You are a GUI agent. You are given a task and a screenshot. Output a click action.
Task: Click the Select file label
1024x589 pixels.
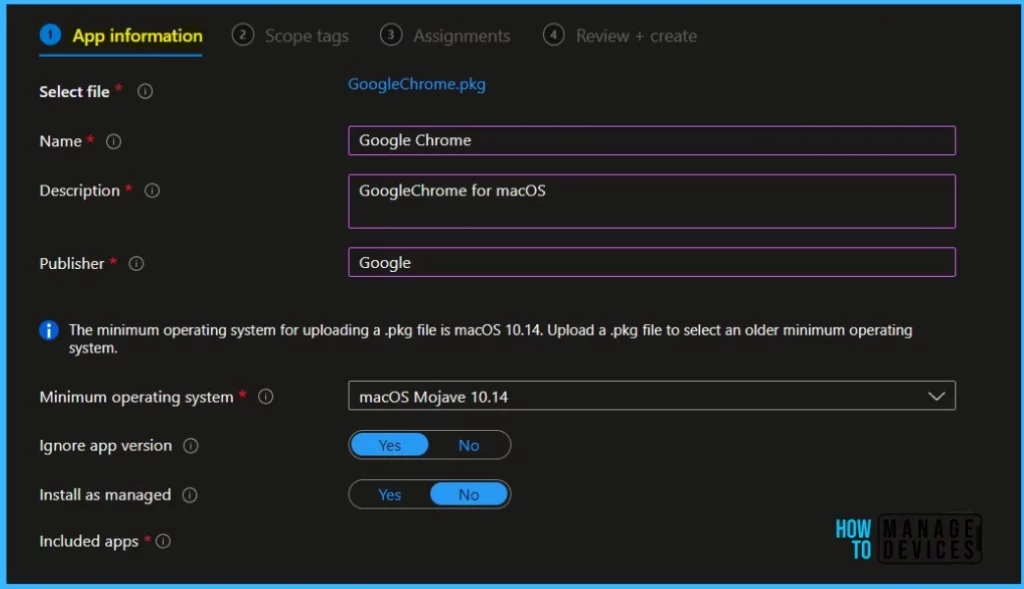[x=74, y=91]
